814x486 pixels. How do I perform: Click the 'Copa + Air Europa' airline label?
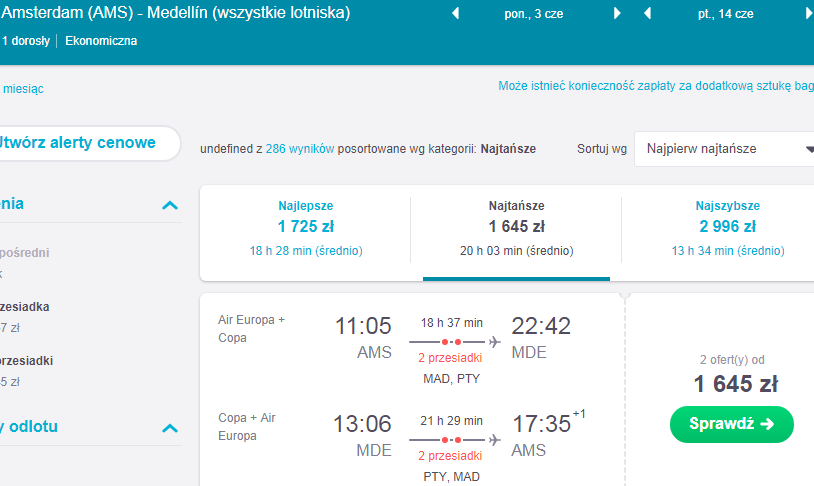[247, 427]
